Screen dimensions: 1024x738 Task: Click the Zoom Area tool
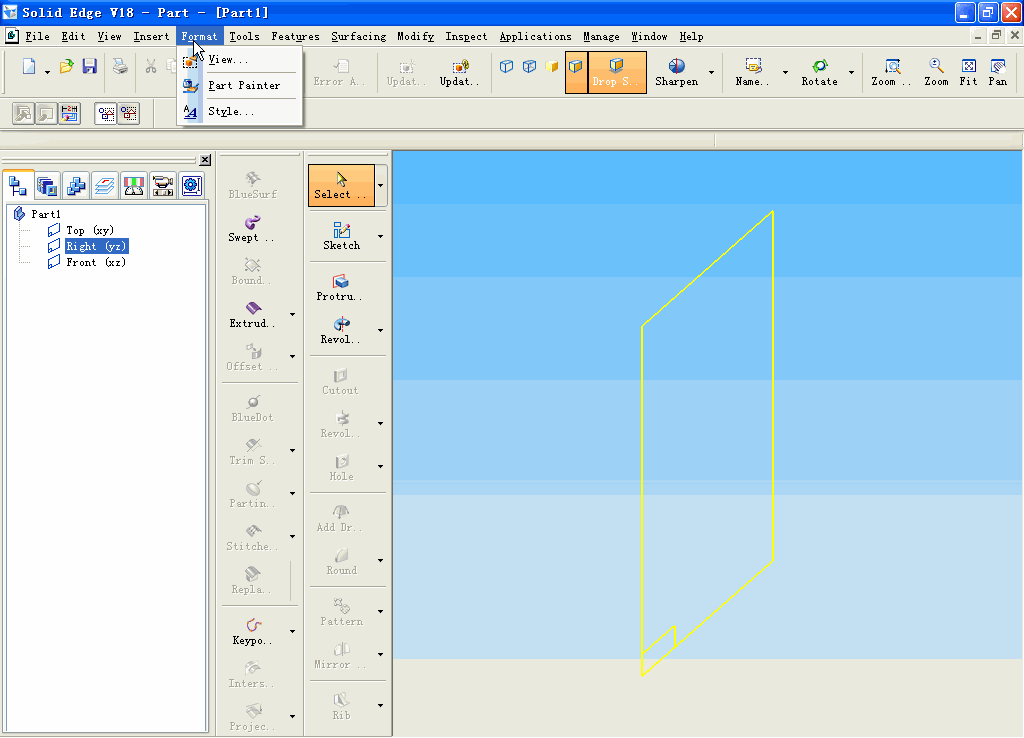pos(891,72)
